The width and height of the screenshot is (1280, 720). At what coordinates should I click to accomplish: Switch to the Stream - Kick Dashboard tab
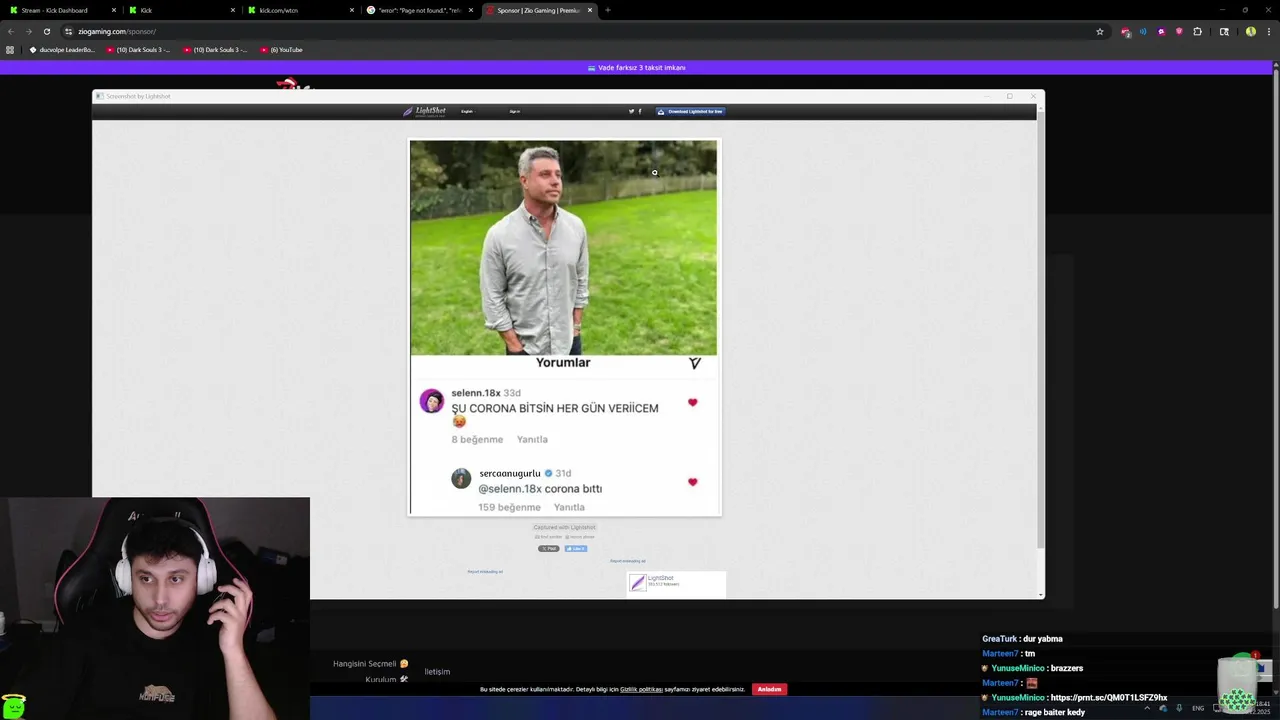click(60, 10)
